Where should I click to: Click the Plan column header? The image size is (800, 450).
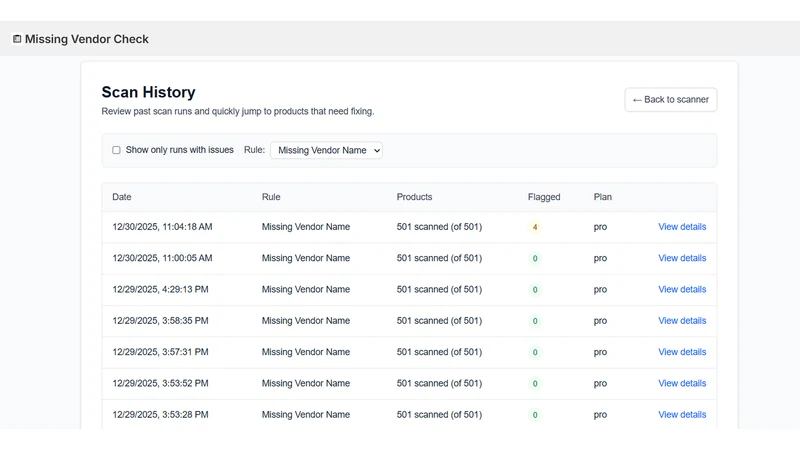point(603,197)
